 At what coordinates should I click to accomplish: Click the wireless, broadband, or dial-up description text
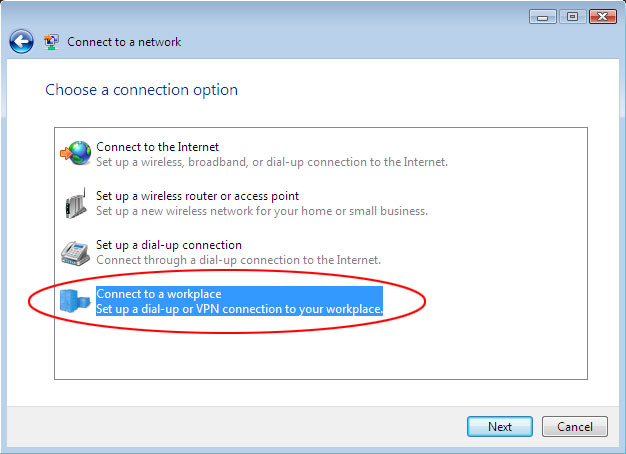point(272,162)
